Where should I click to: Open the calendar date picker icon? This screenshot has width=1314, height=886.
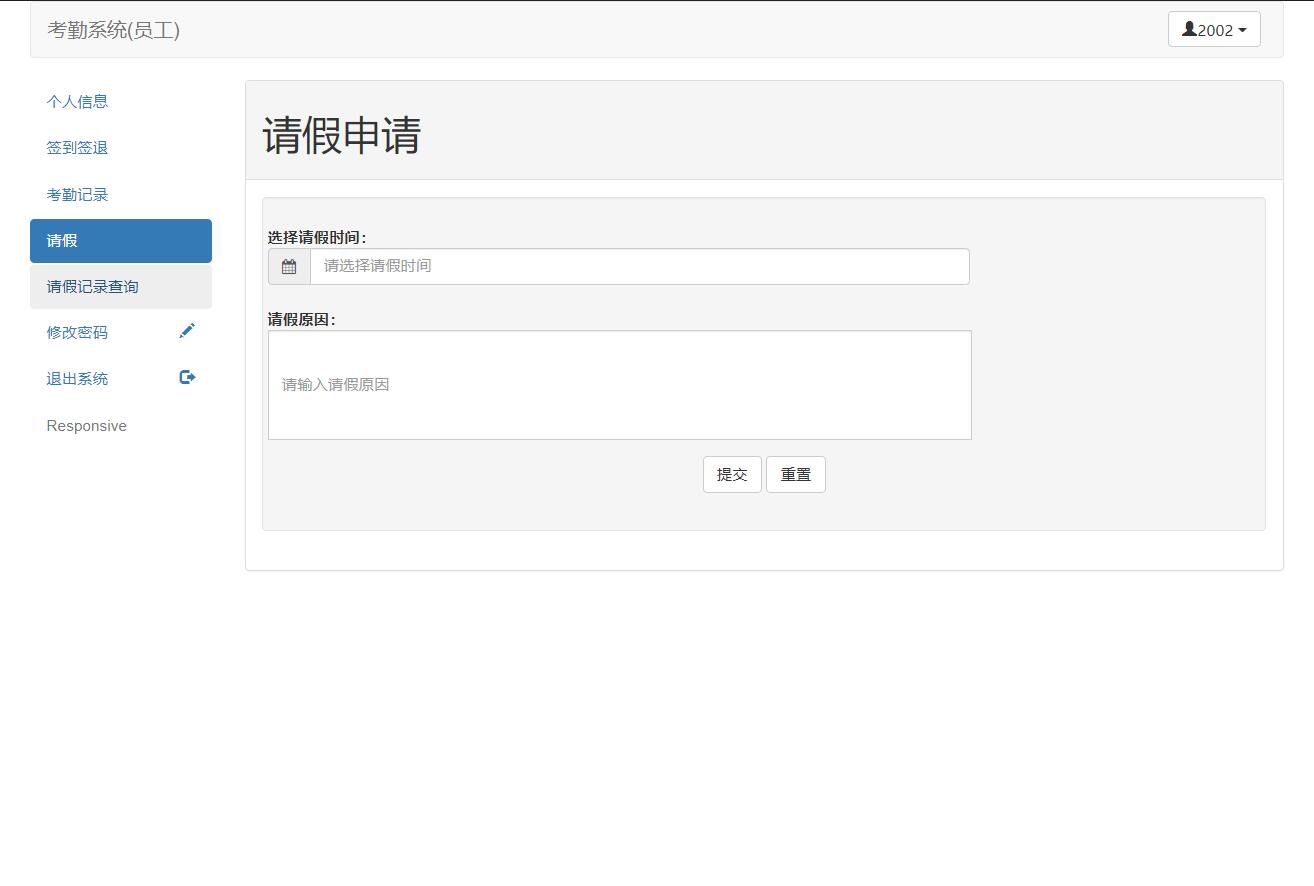(x=288, y=266)
